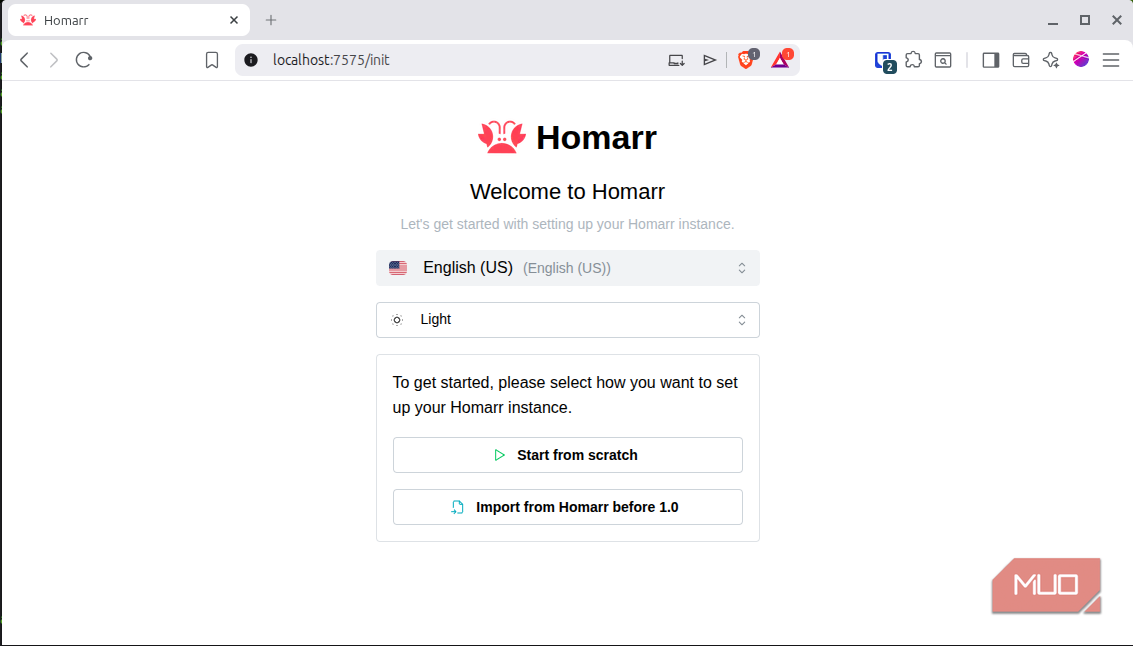The width and height of the screenshot is (1133, 646).
Task: Open the extensions puzzle icon
Action: pos(913,60)
